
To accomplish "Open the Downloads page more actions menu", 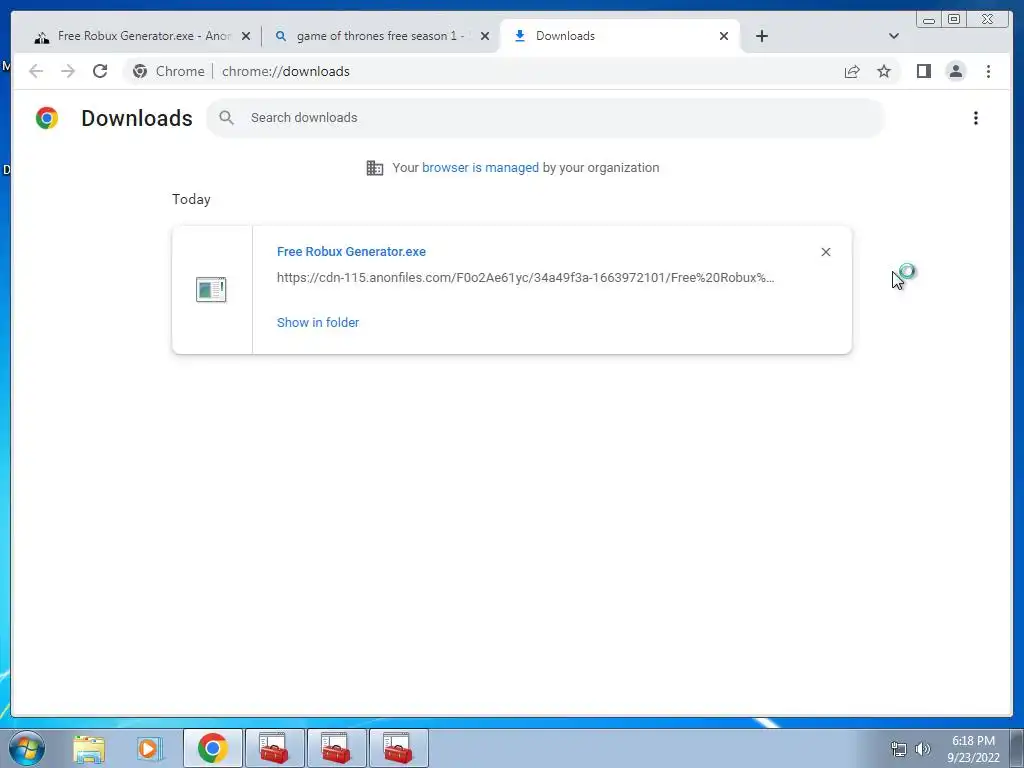I will coord(976,118).
